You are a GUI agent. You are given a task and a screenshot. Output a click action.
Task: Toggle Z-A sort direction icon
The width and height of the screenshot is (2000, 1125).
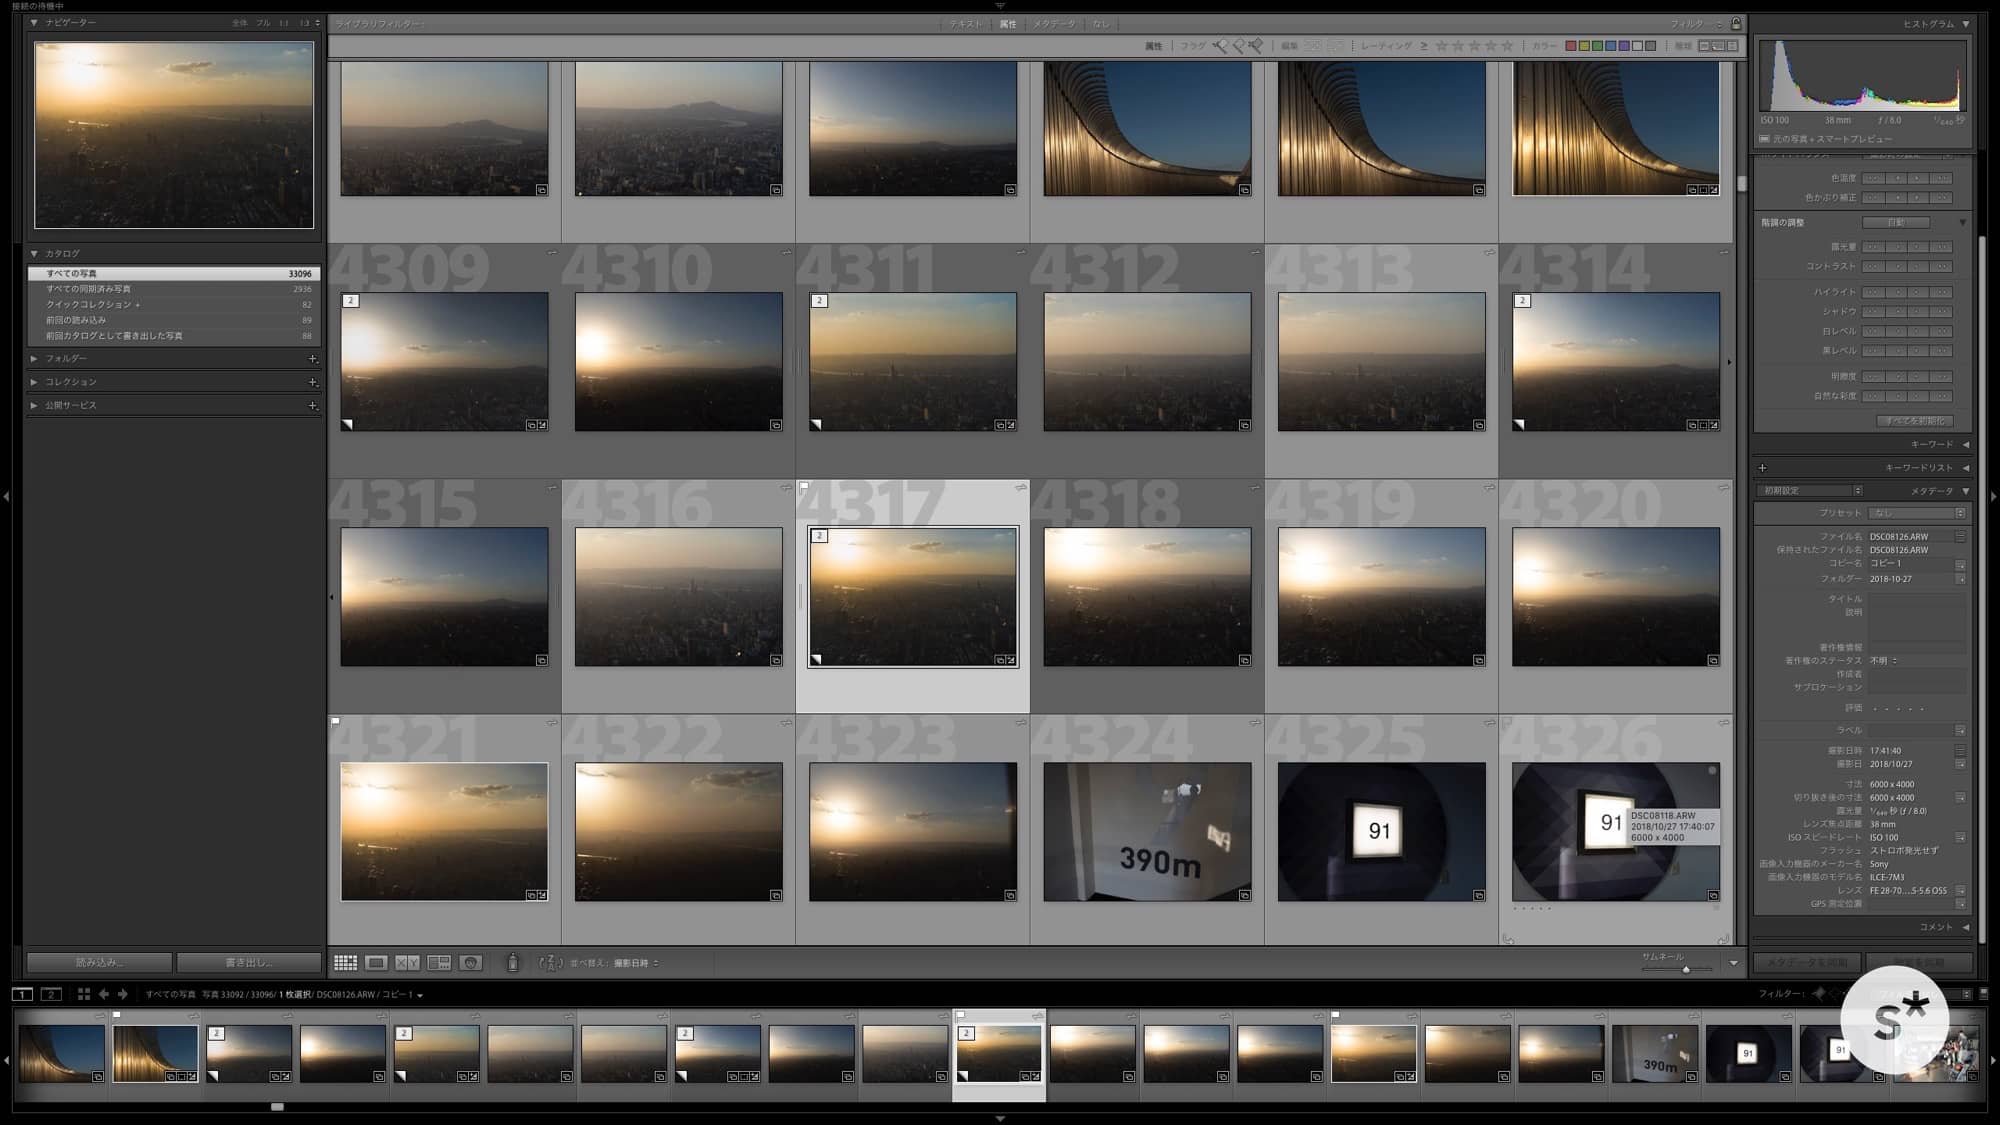point(551,963)
